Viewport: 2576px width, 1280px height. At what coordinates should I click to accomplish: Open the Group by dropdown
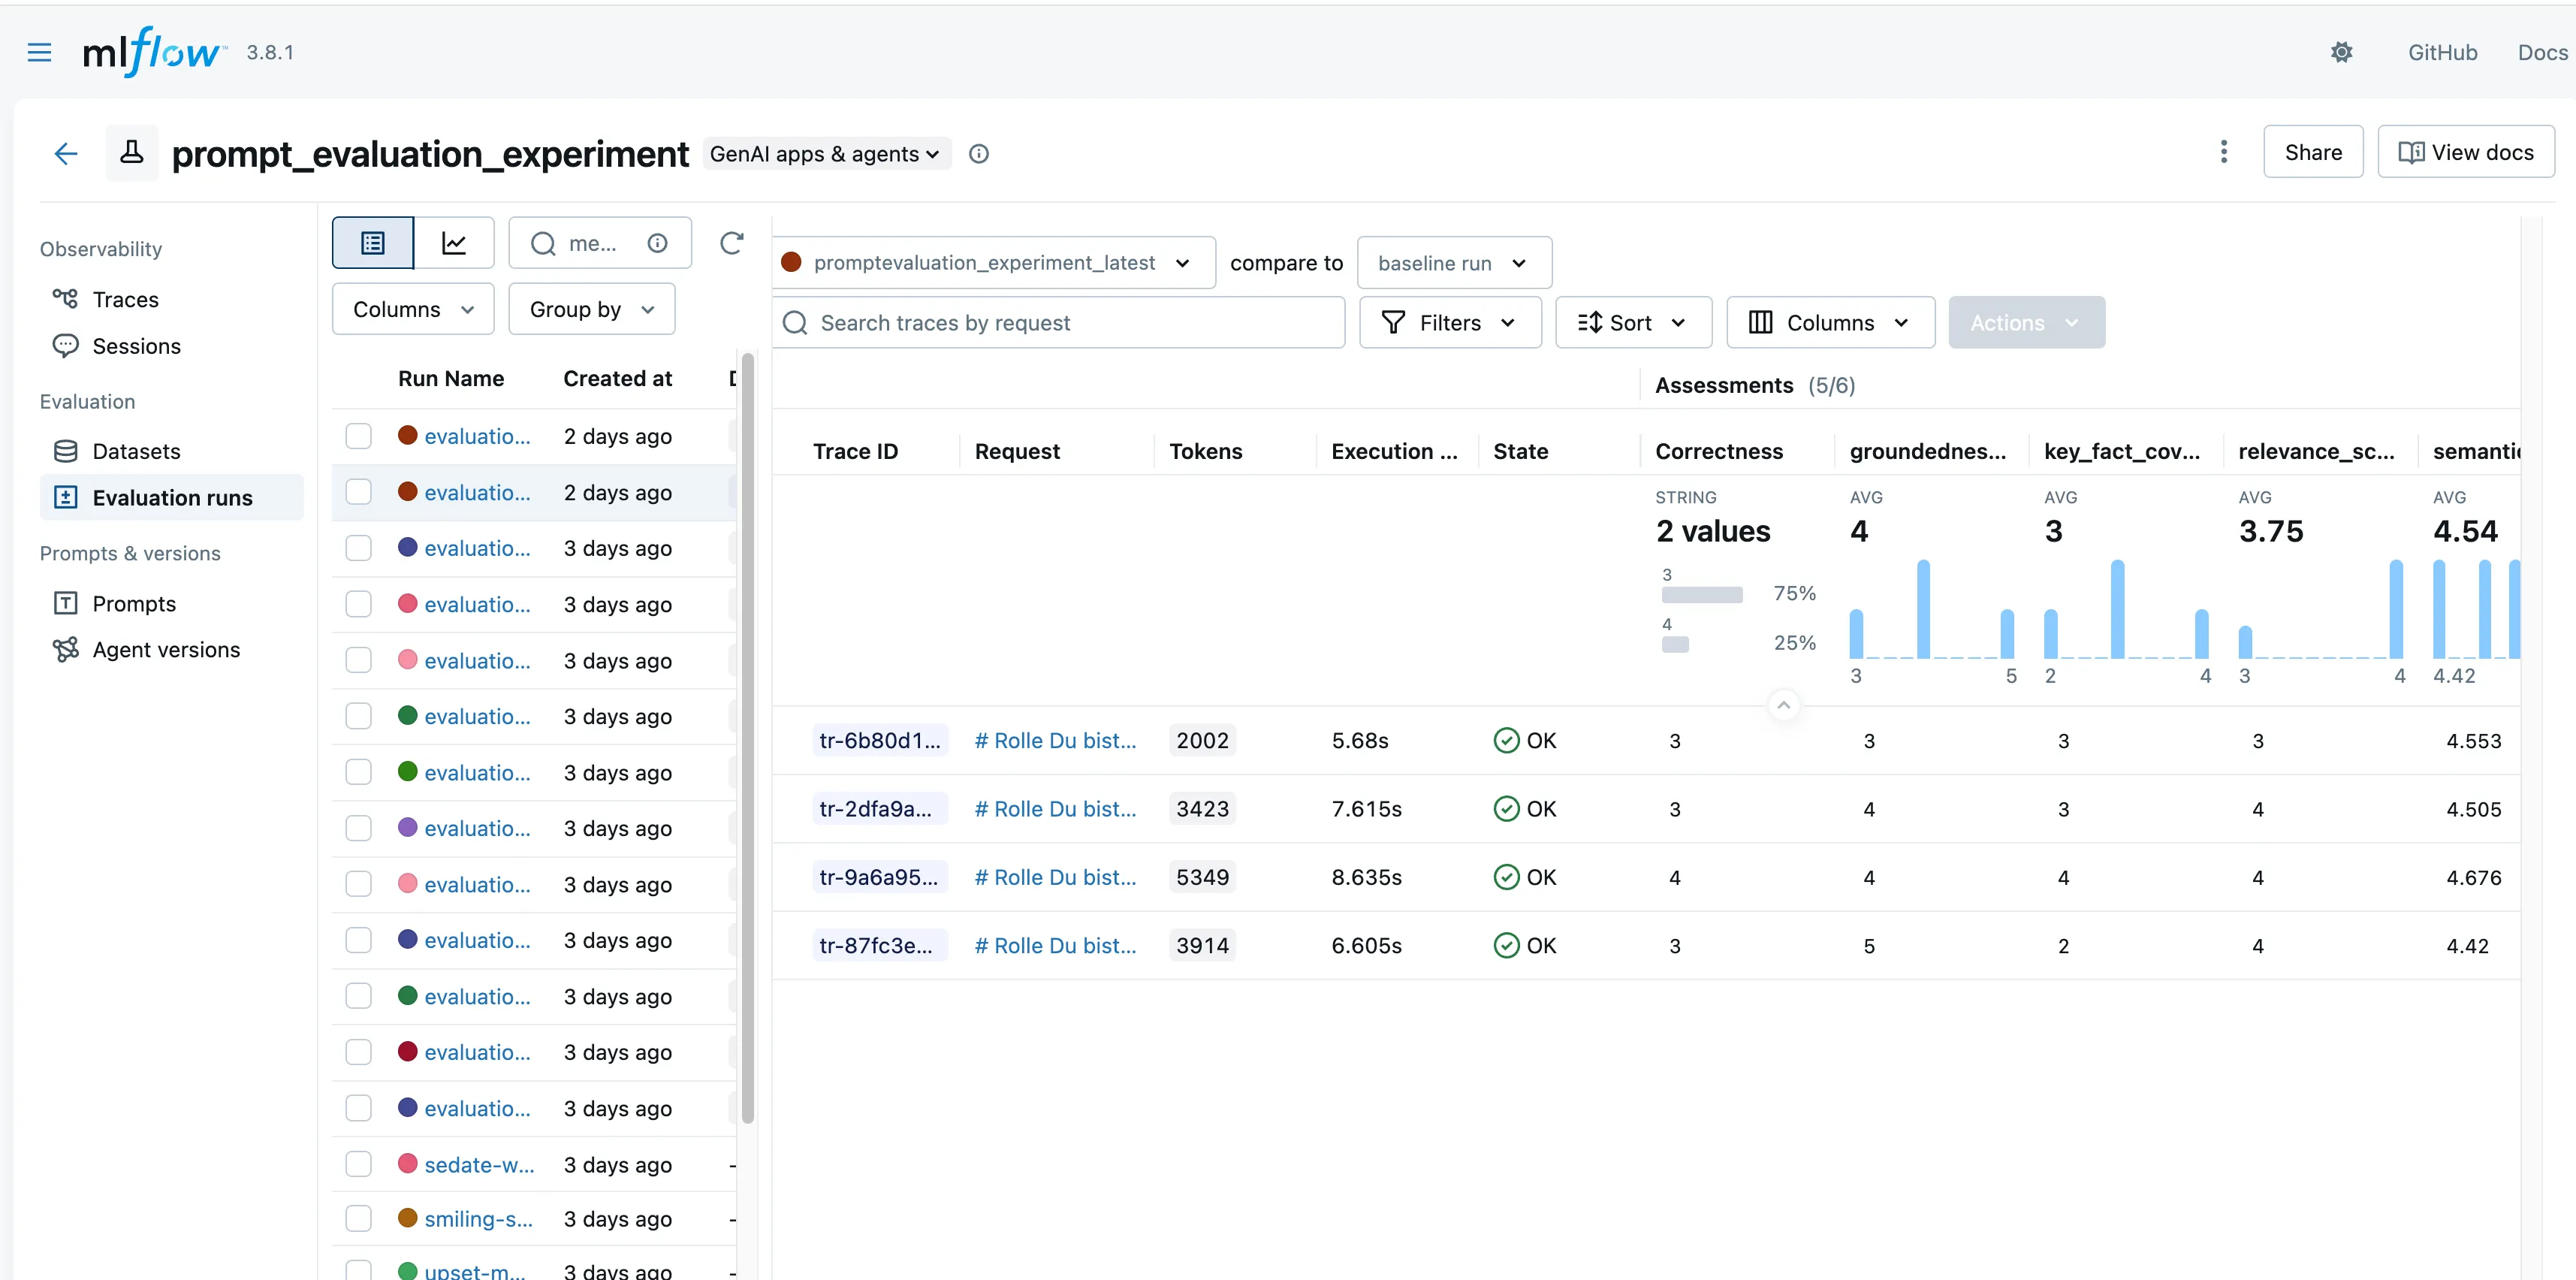click(x=591, y=309)
